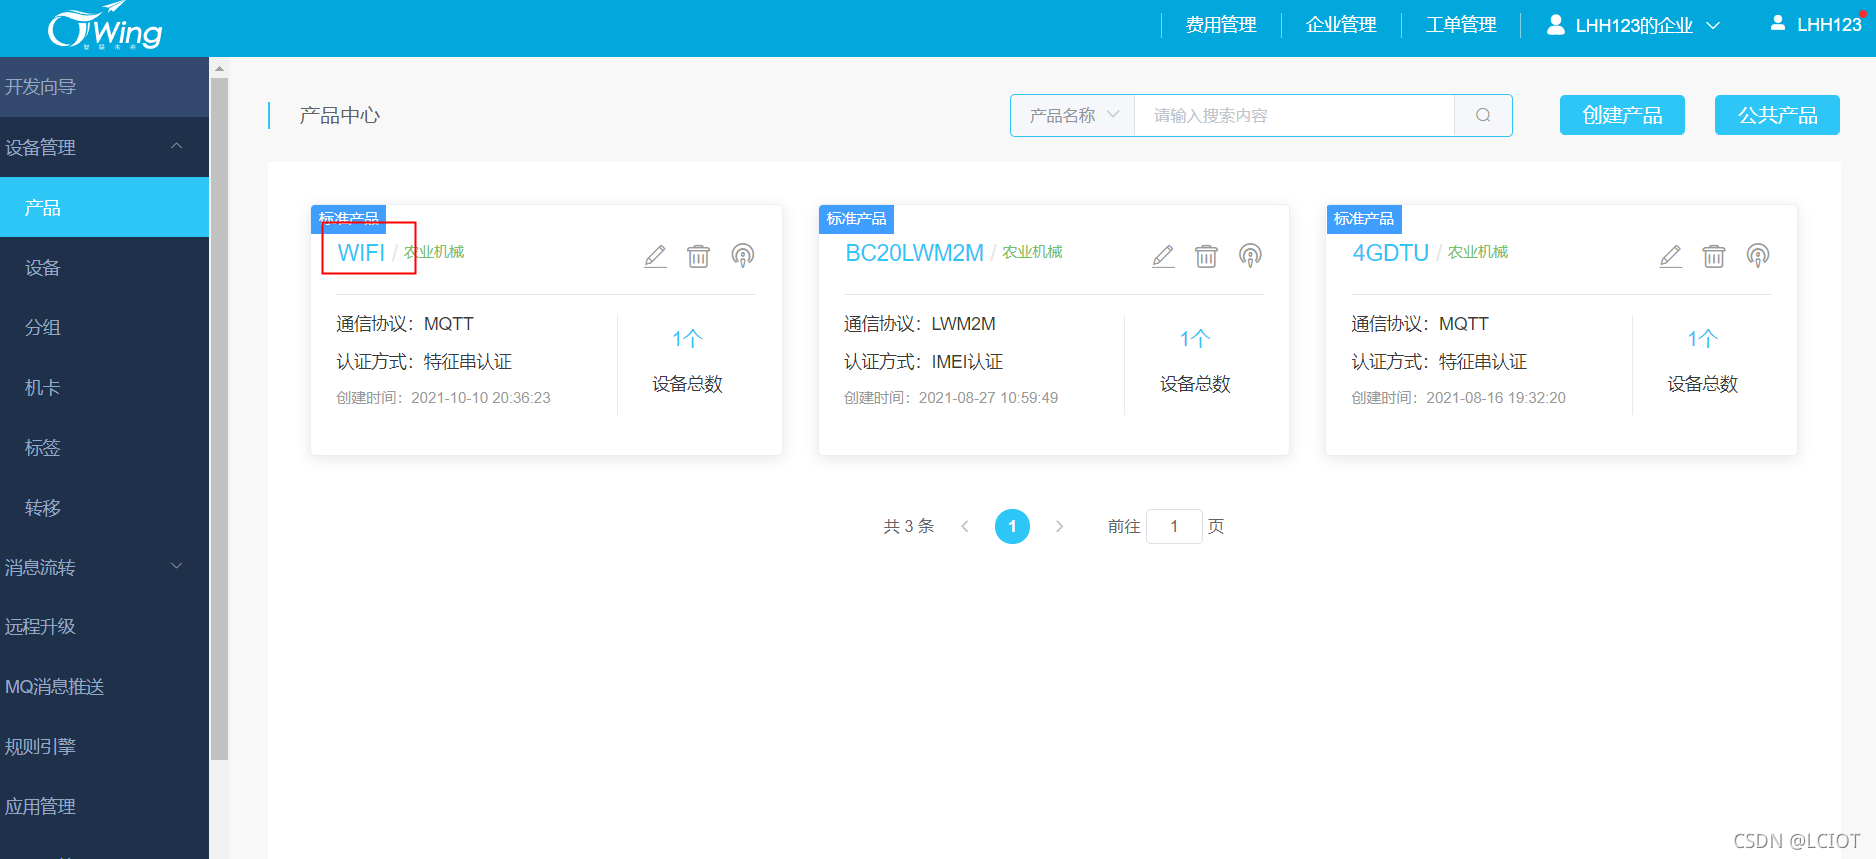This screenshot has width=1876, height=859.
Task: Open the LHH123的企业 enterprise dropdown
Action: click(1634, 25)
